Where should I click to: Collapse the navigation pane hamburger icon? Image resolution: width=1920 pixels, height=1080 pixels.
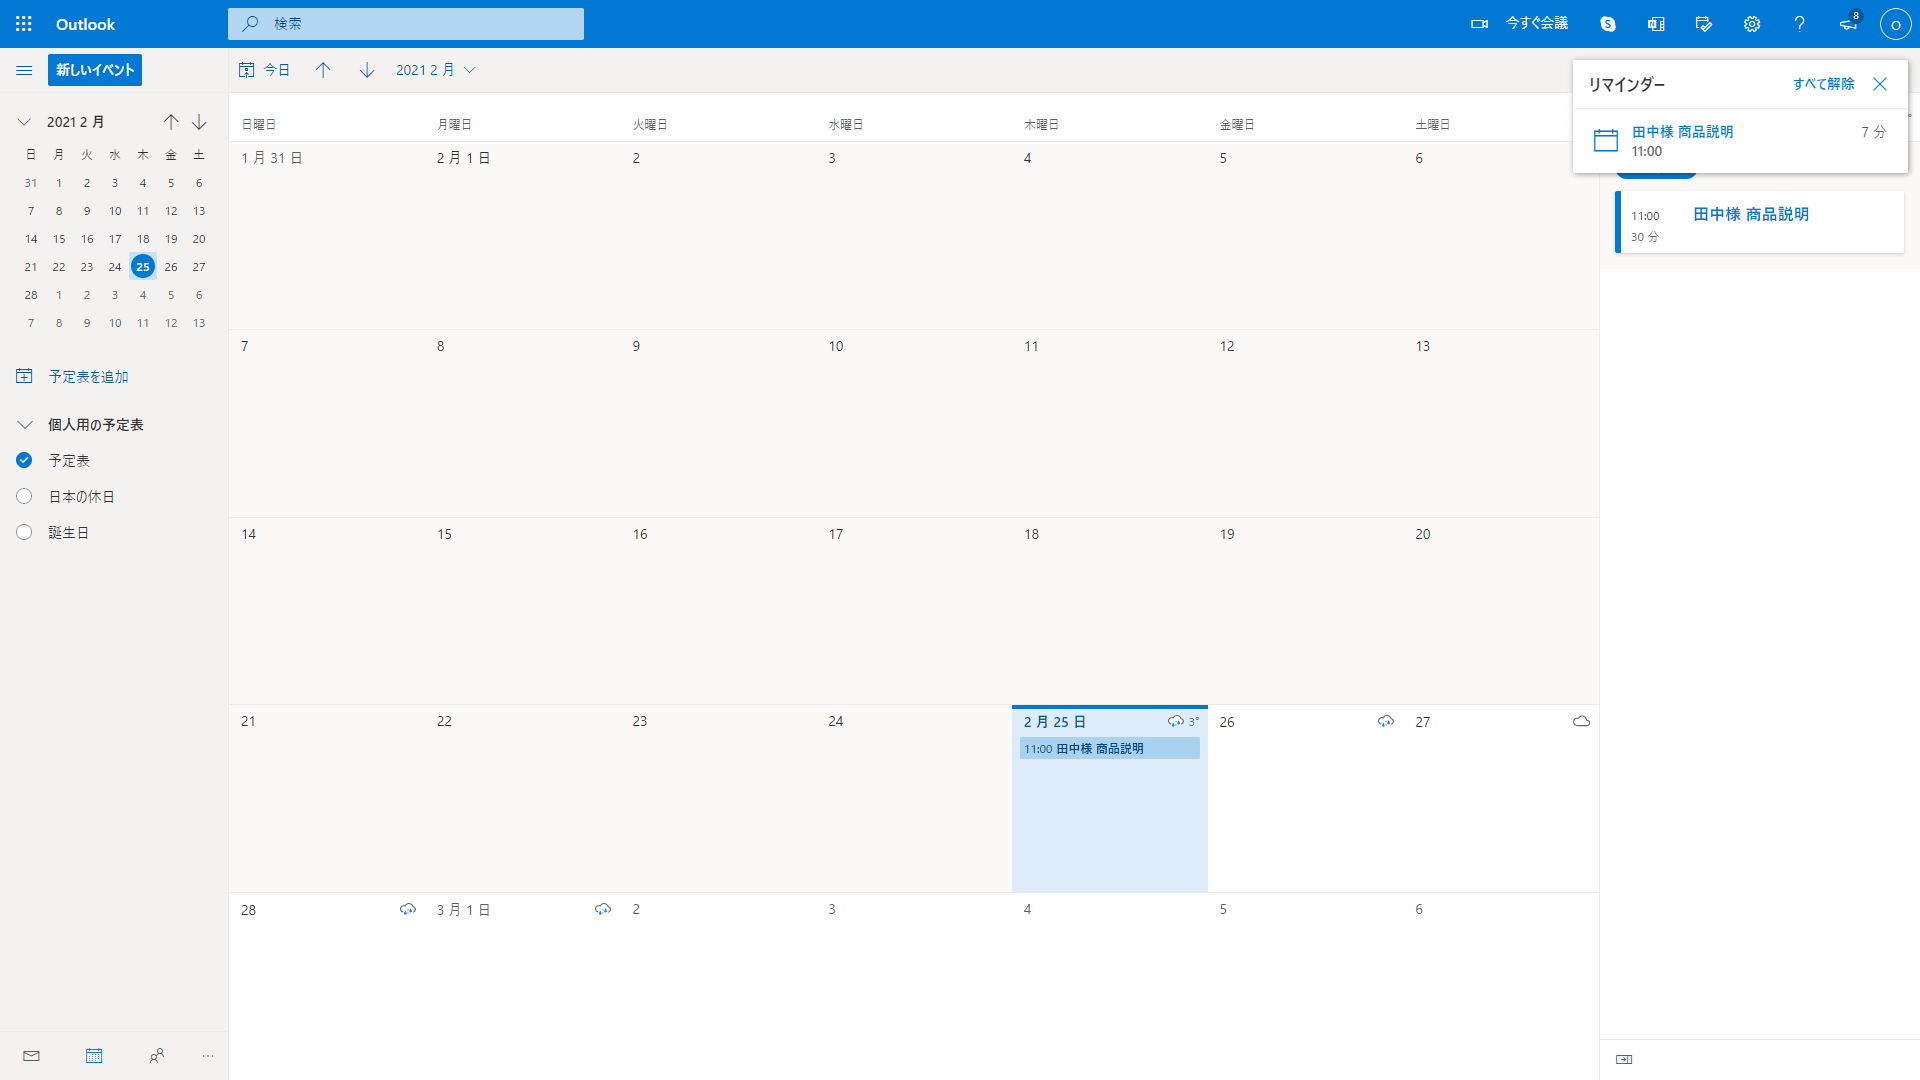(24, 70)
